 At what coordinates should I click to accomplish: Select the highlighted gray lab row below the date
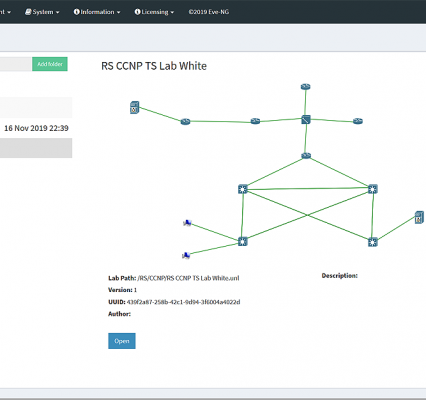tap(36, 148)
